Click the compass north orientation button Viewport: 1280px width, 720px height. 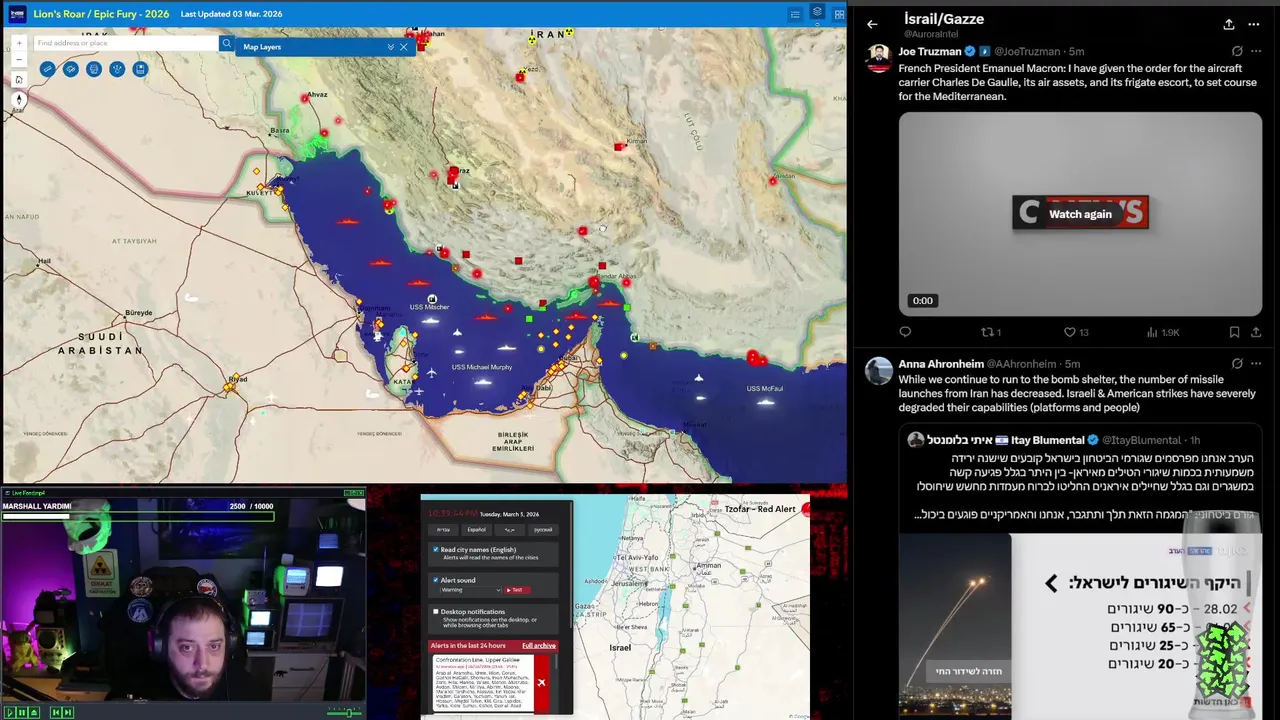click(19, 100)
